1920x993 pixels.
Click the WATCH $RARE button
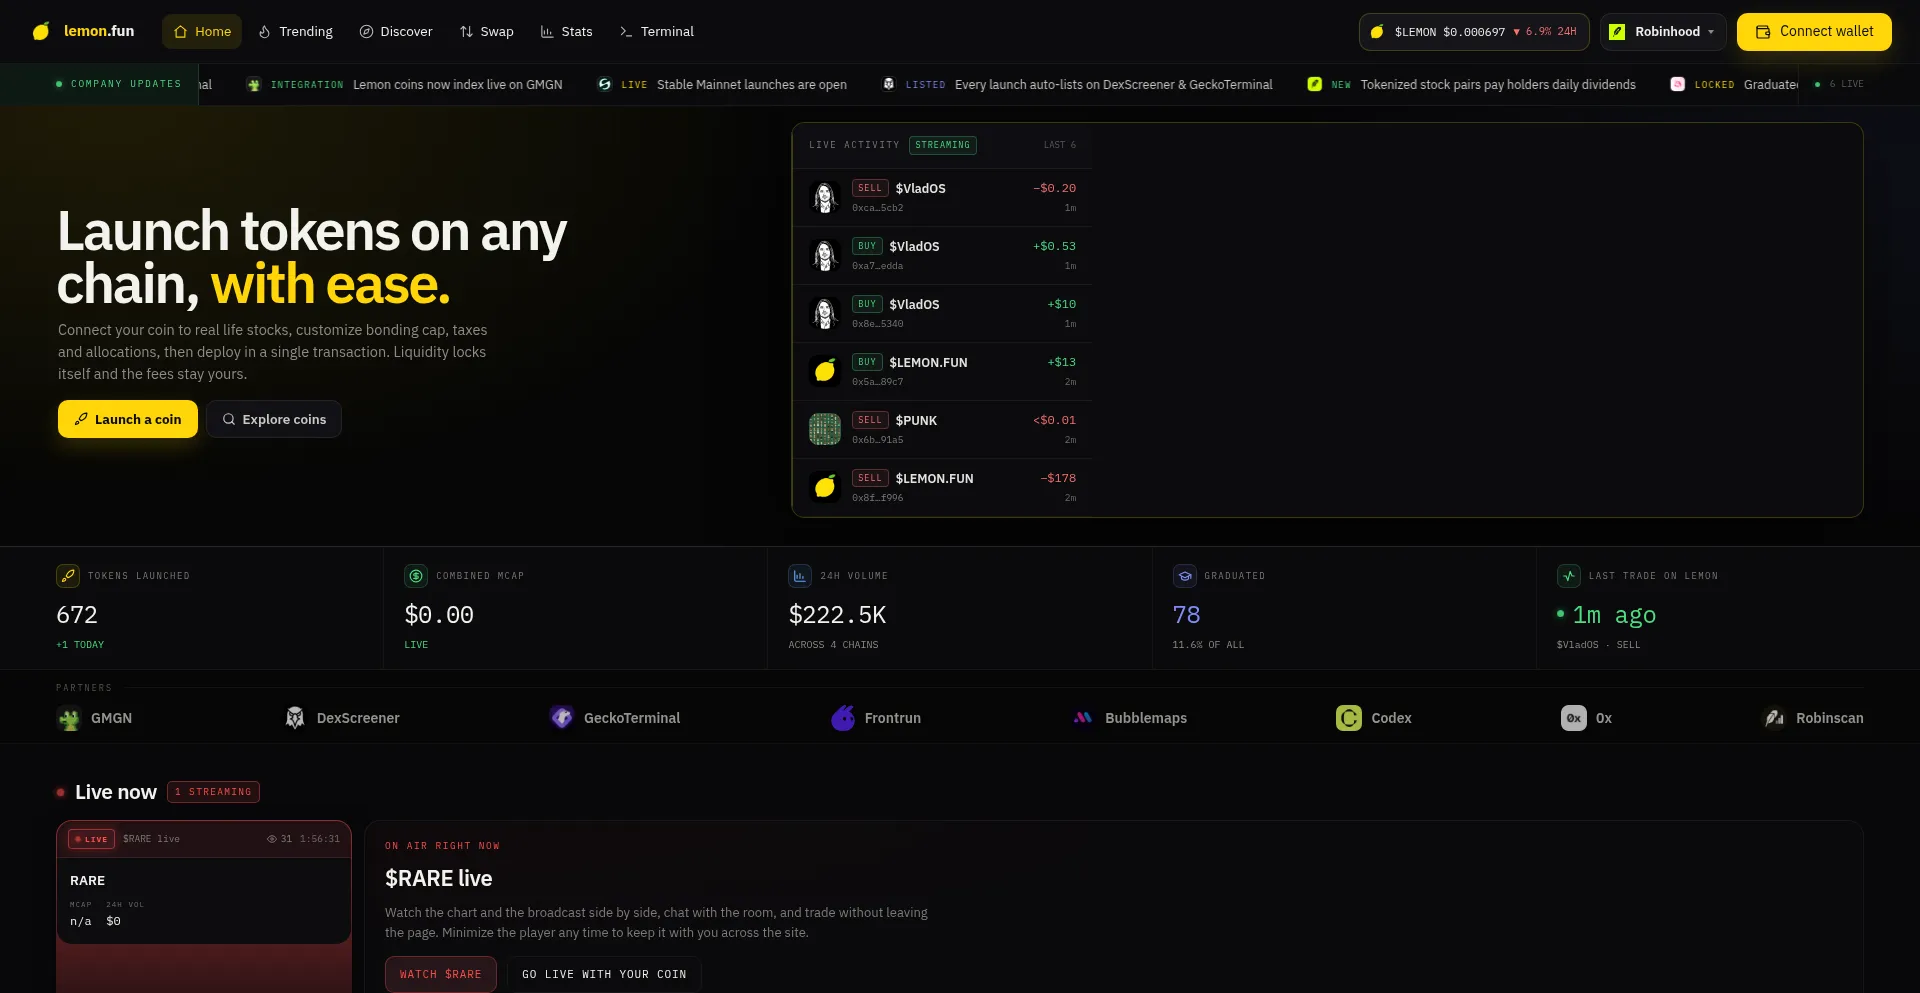[x=441, y=974]
